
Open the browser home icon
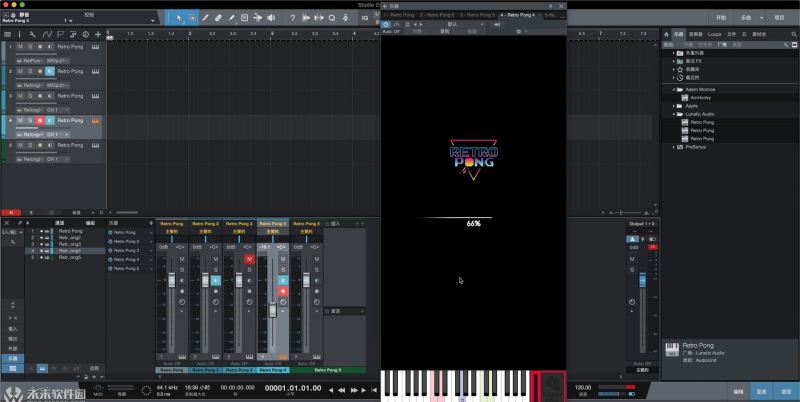click(x=666, y=34)
